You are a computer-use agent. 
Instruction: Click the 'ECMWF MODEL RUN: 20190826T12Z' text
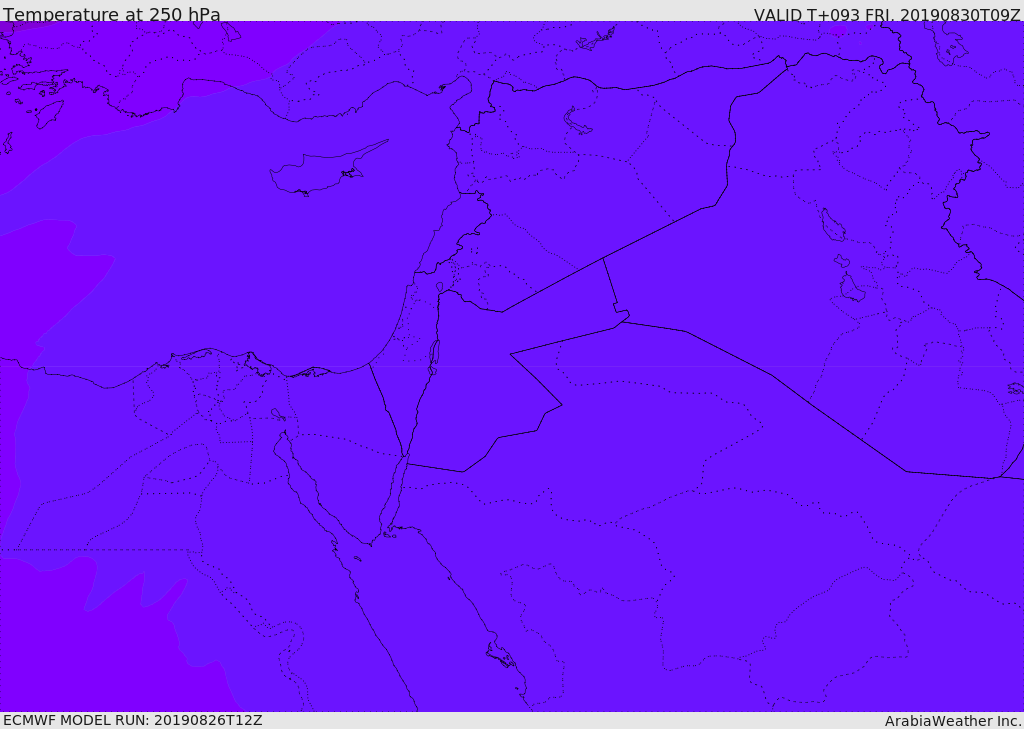pyautogui.click(x=133, y=720)
